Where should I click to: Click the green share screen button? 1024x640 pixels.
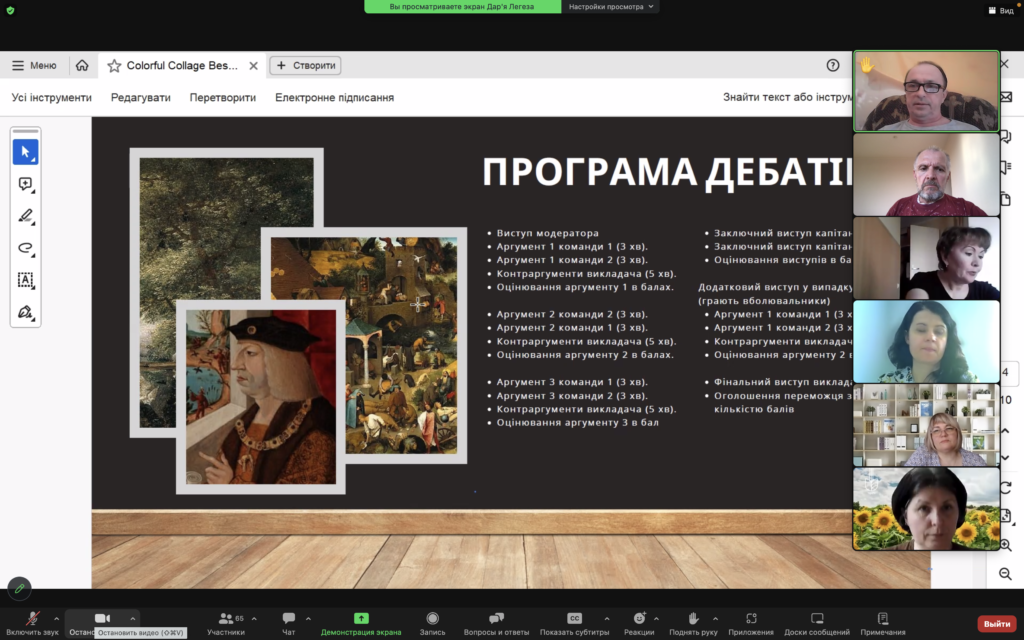tap(361, 622)
